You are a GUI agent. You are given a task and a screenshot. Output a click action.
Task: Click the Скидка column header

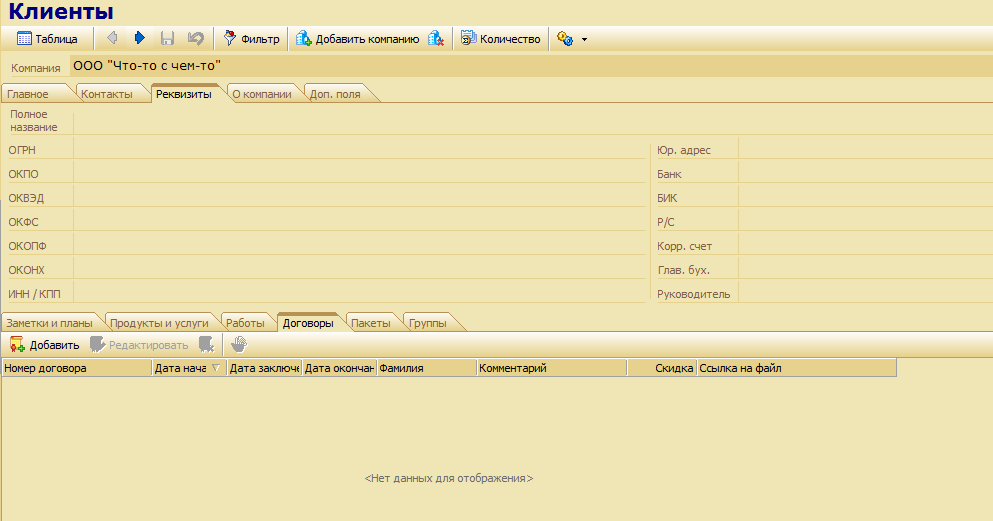(662, 368)
